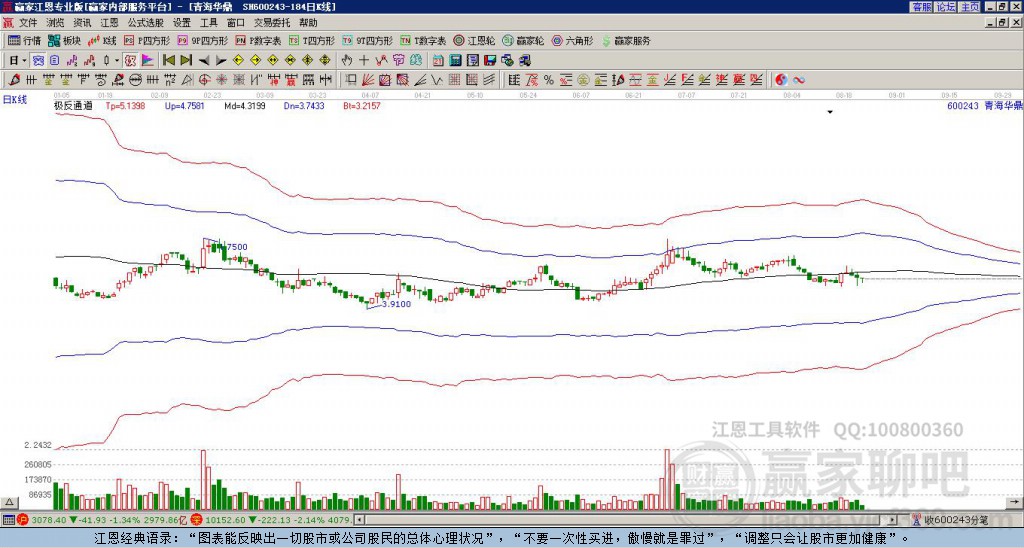
Task: Open the 六角形 hexagon tool
Action: 573,40
